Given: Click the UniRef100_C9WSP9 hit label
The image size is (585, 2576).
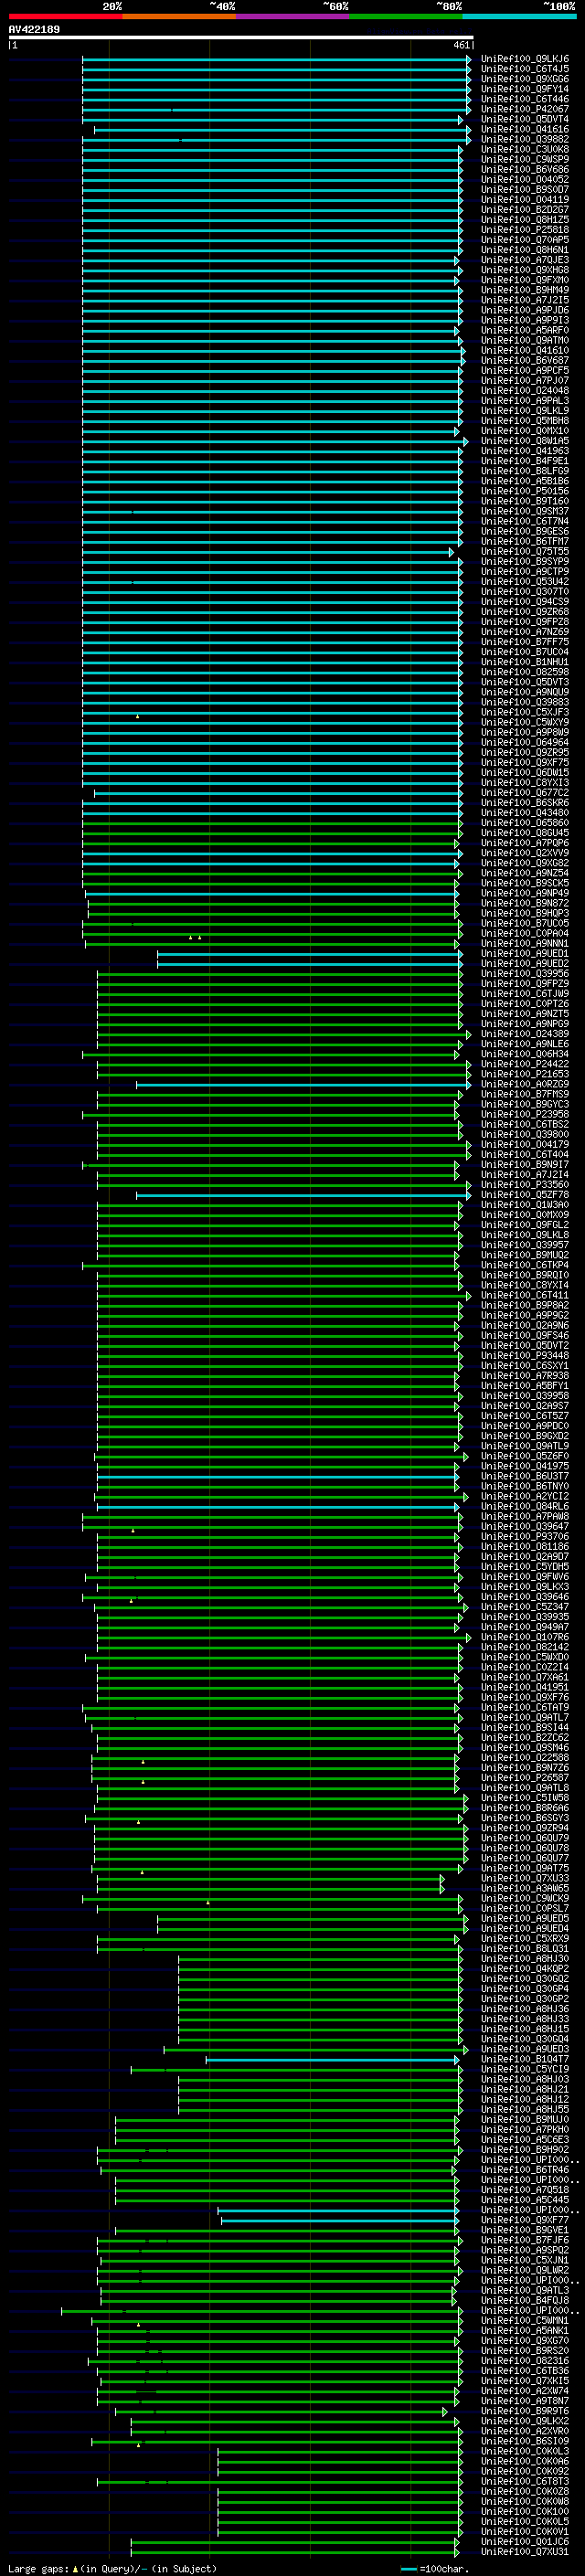Looking at the screenshot, I should click(x=525, y=159).
